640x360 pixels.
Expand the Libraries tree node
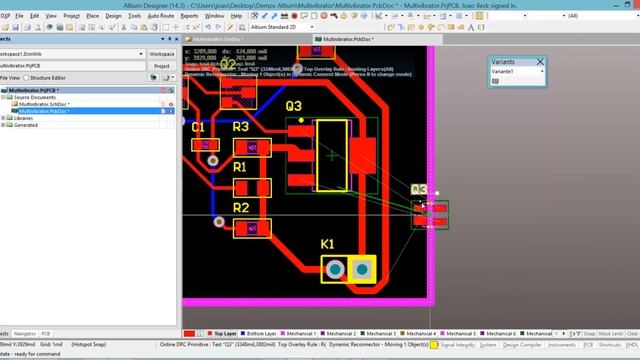point(3,118)
